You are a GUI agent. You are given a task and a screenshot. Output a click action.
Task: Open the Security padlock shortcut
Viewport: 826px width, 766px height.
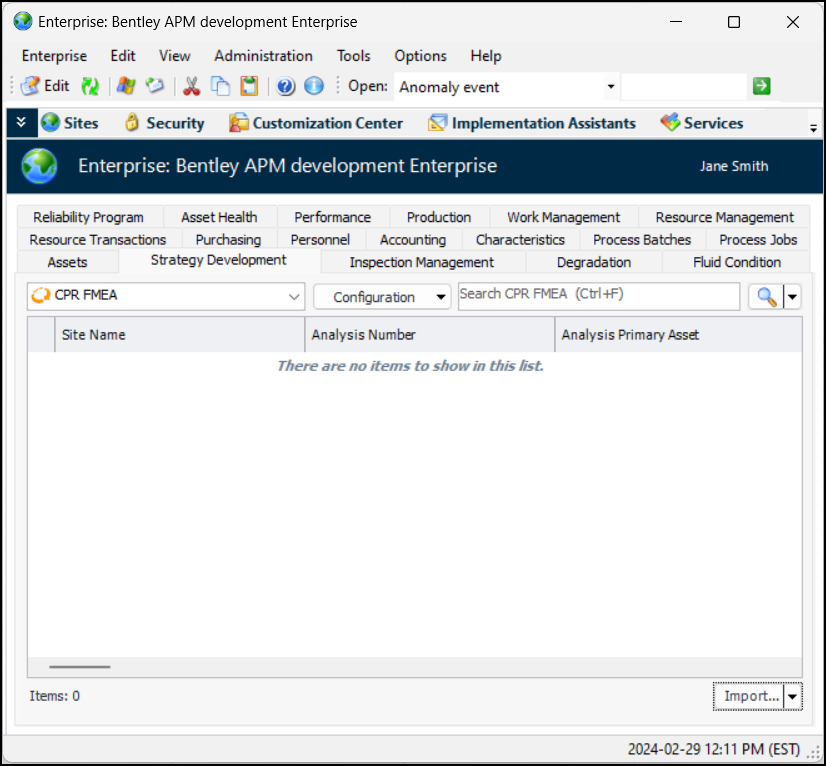[164, 123]
